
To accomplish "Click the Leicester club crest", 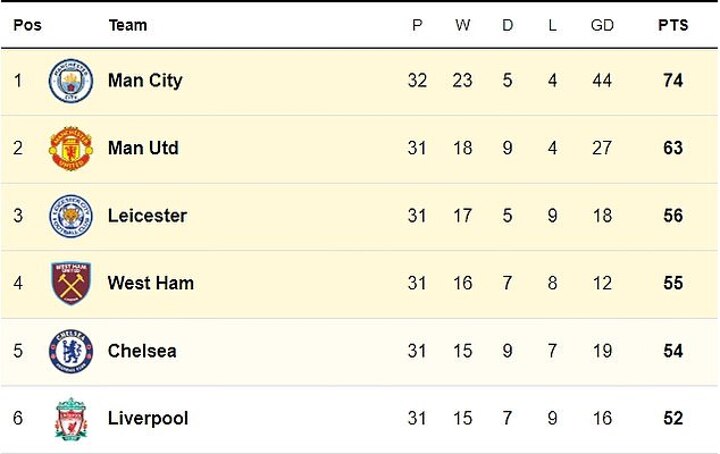I will (x=71, y=216).
